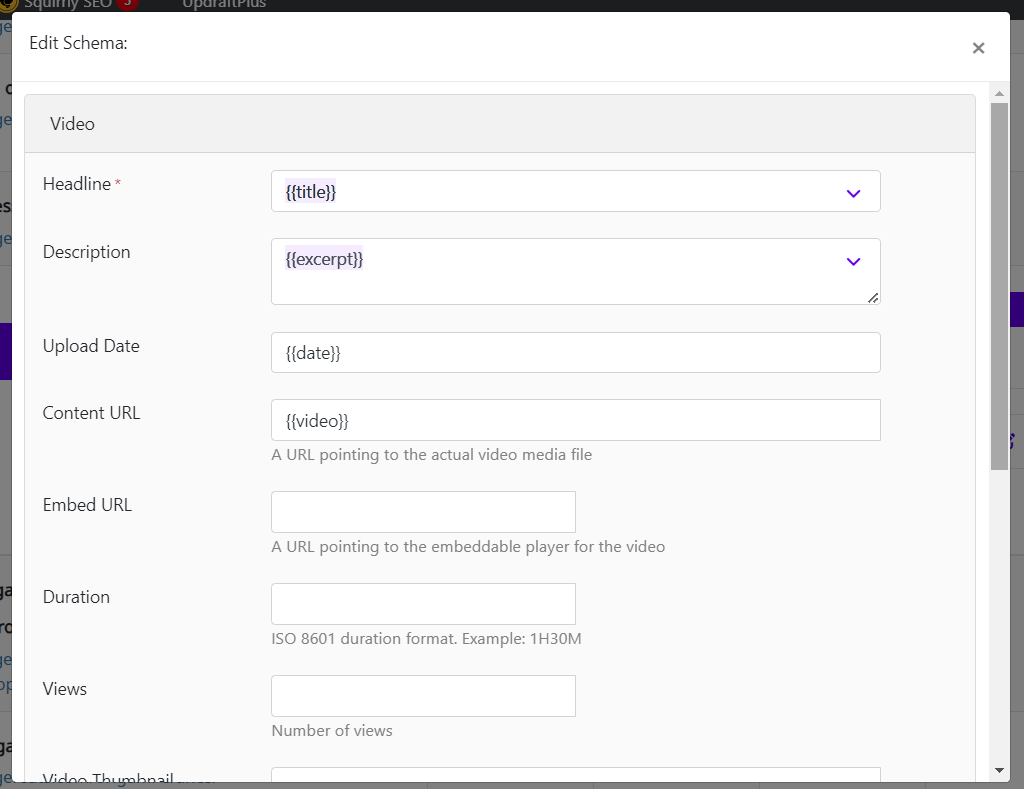
Task: Open UpdraftPlus in the admin bar
Action: 224,4
